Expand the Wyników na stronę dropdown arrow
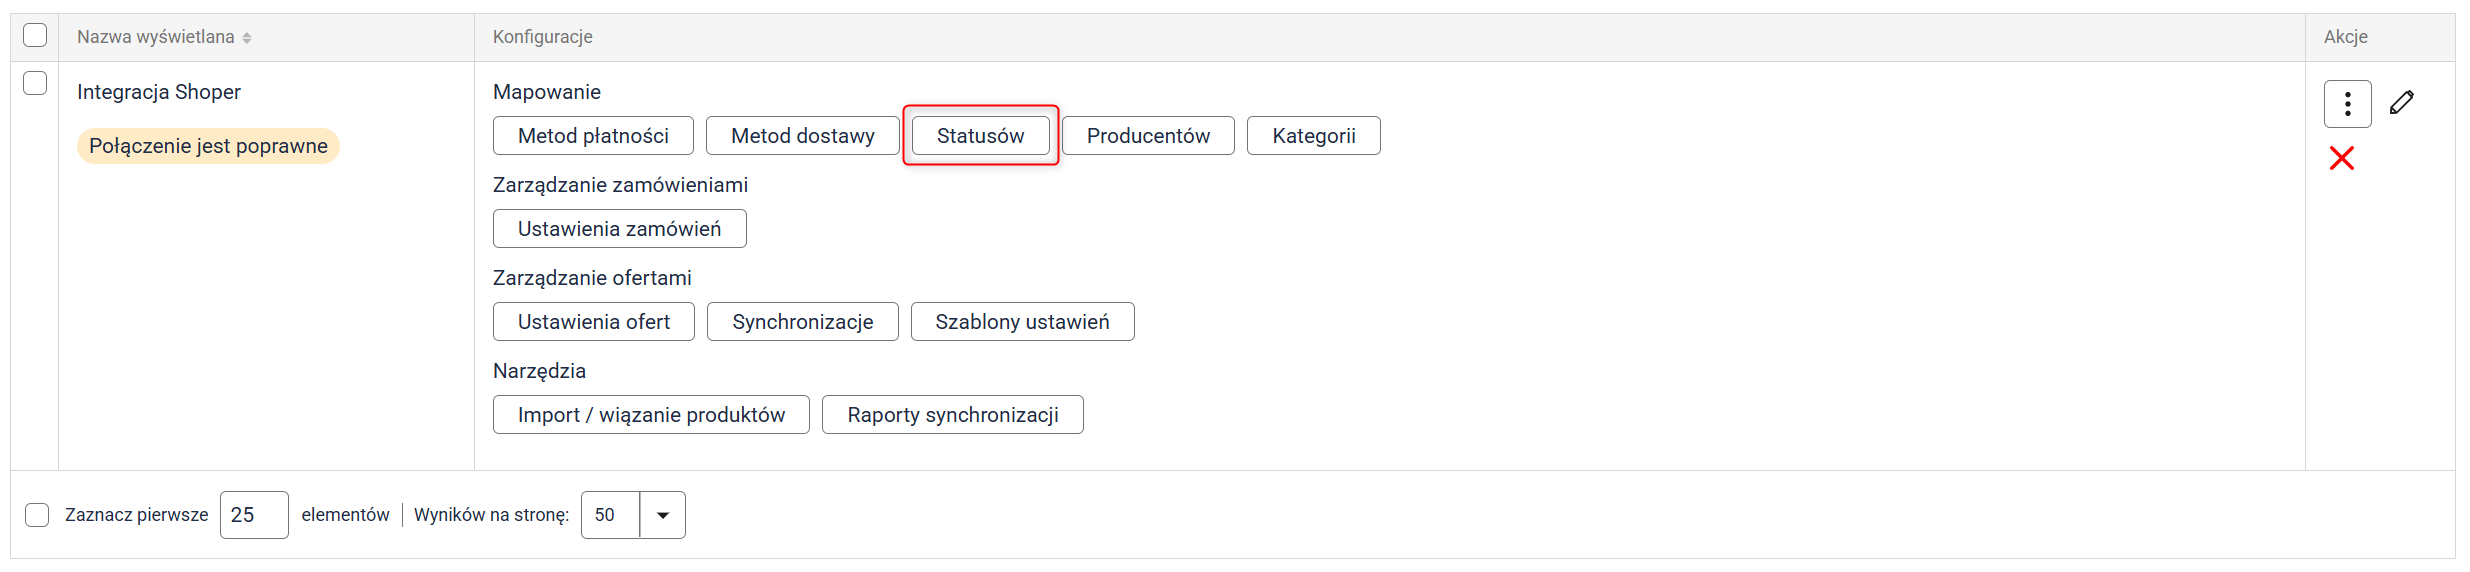Viewport: 2470px width, 572px height. [x=662, y=515]
